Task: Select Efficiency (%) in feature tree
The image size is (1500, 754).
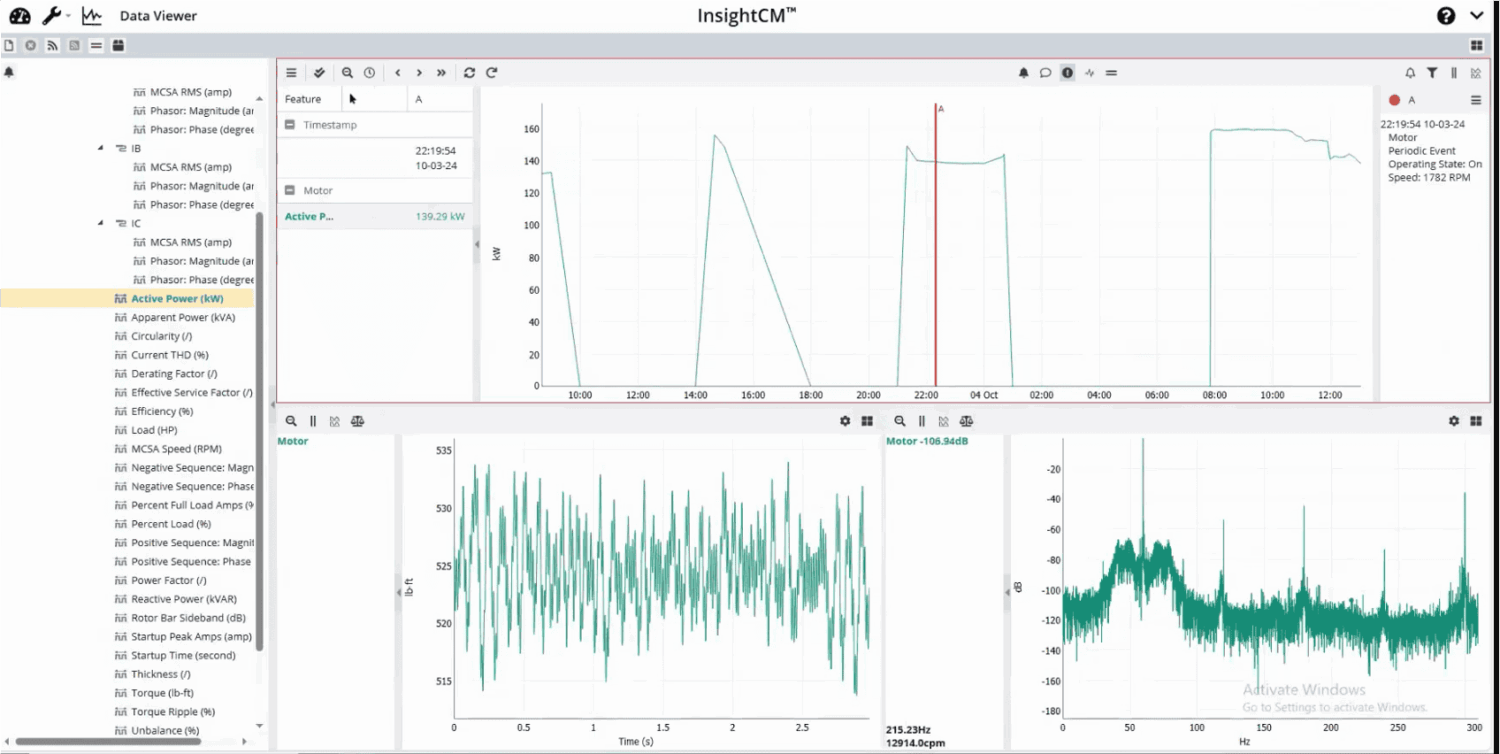Action: [161, 411]
